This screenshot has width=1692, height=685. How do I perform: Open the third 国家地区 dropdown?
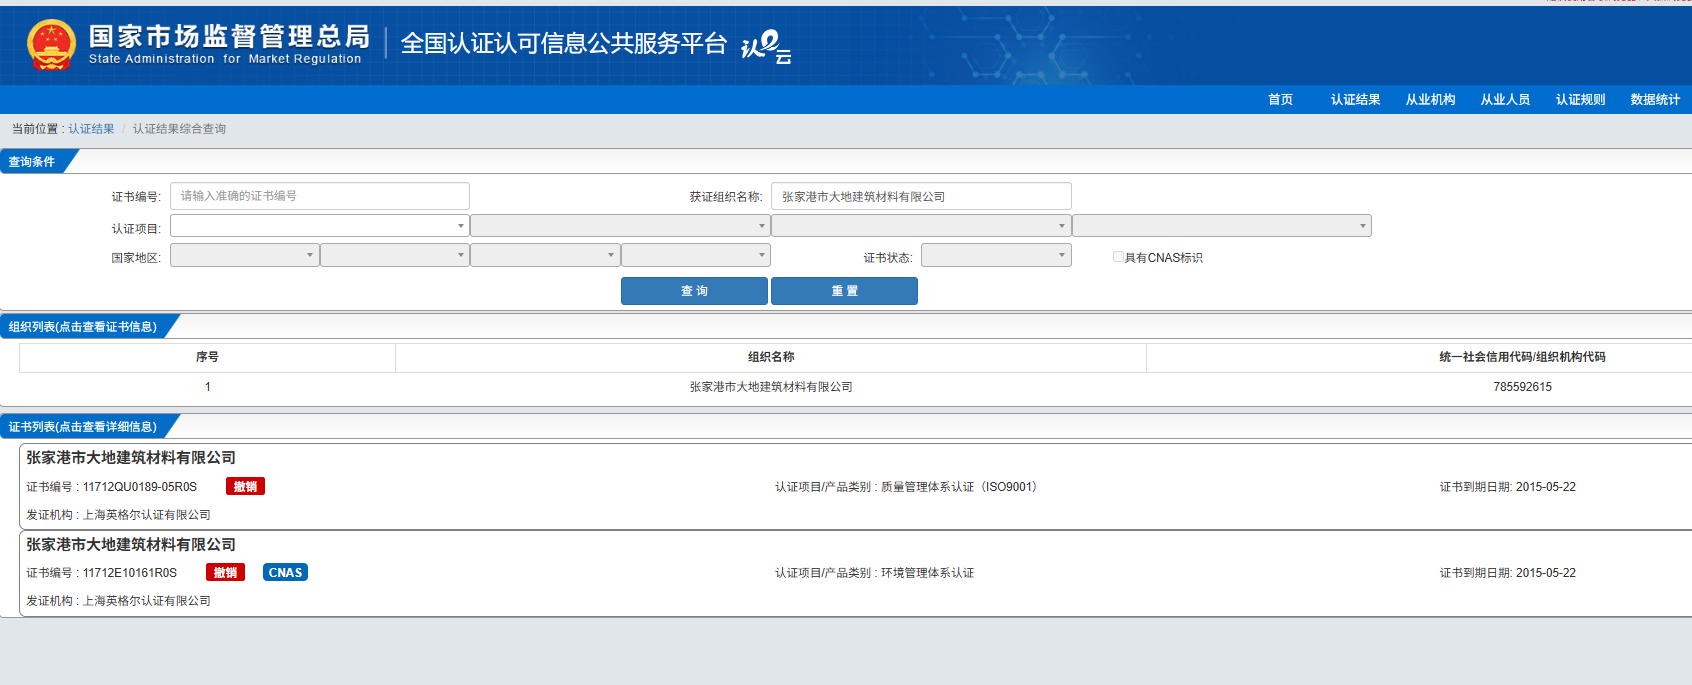click(x=545, y=255)
